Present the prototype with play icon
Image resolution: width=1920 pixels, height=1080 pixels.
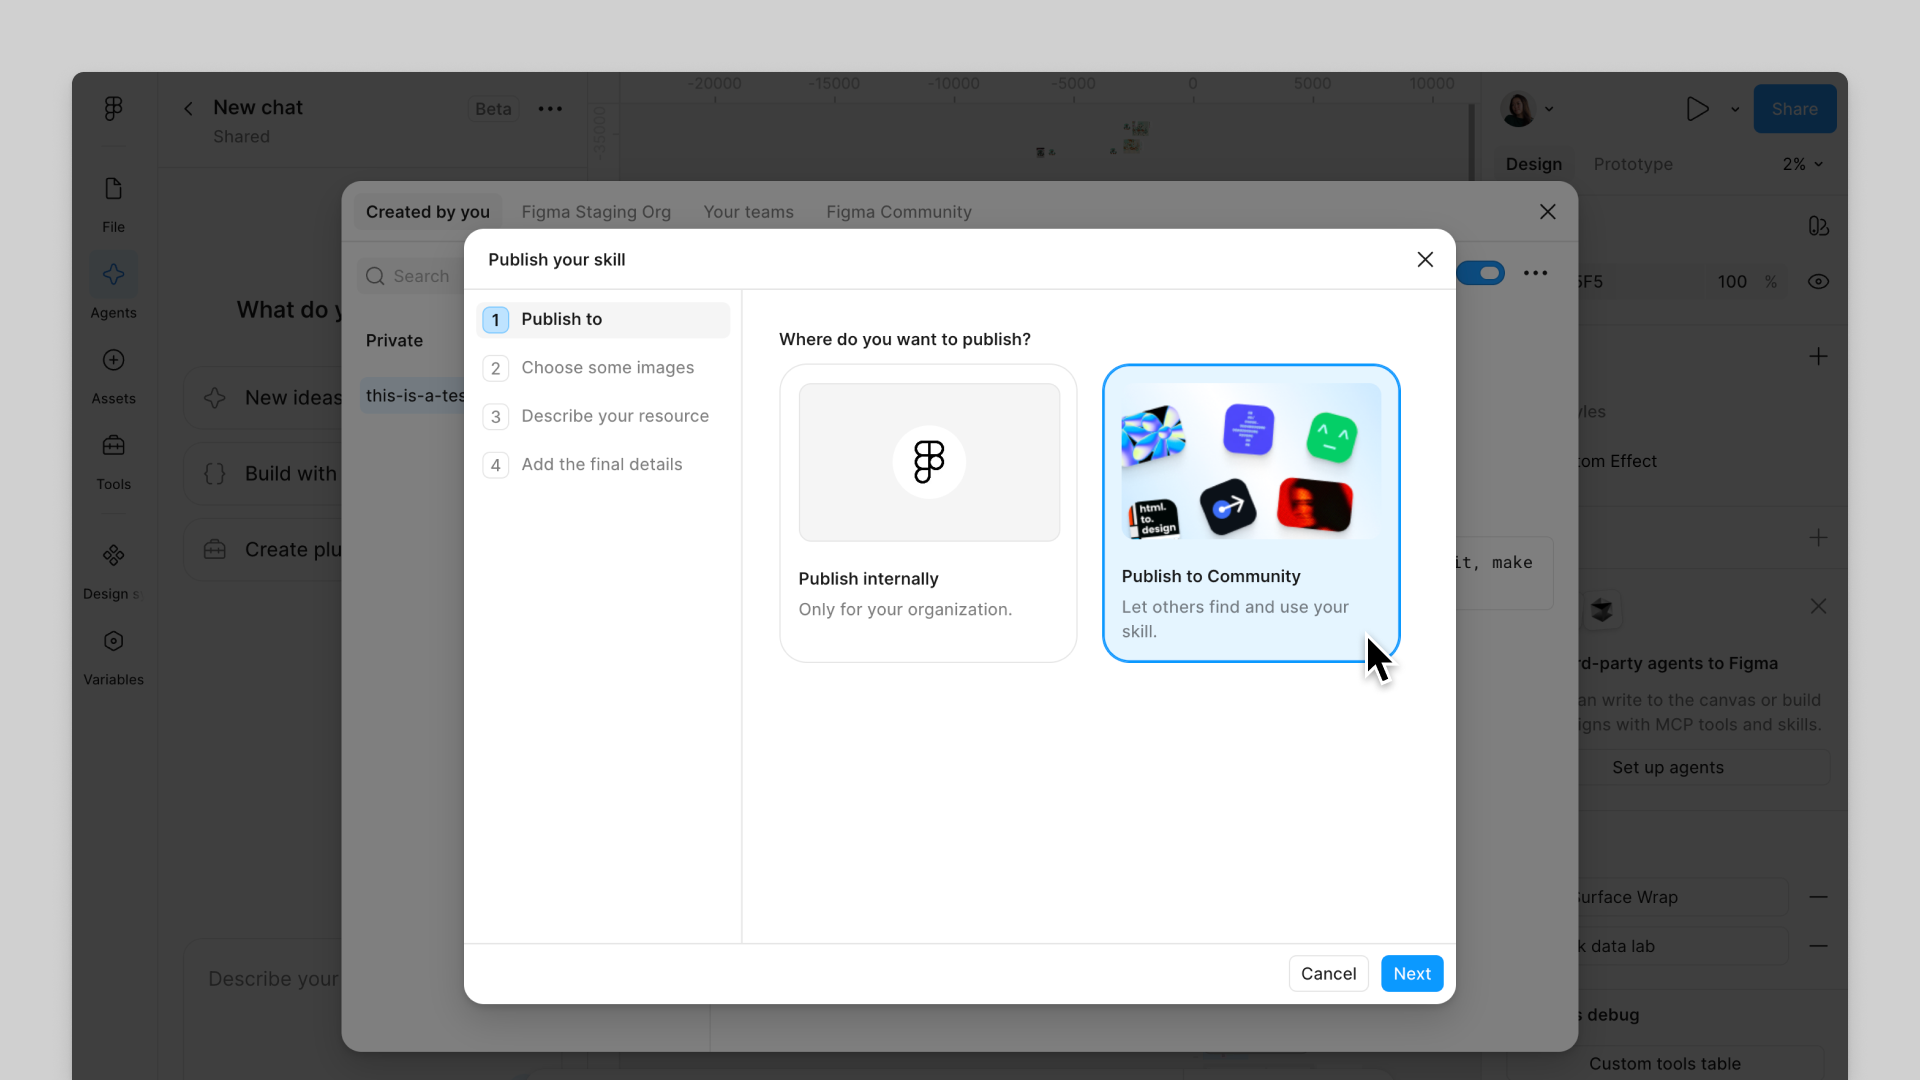click(1697, 109)
